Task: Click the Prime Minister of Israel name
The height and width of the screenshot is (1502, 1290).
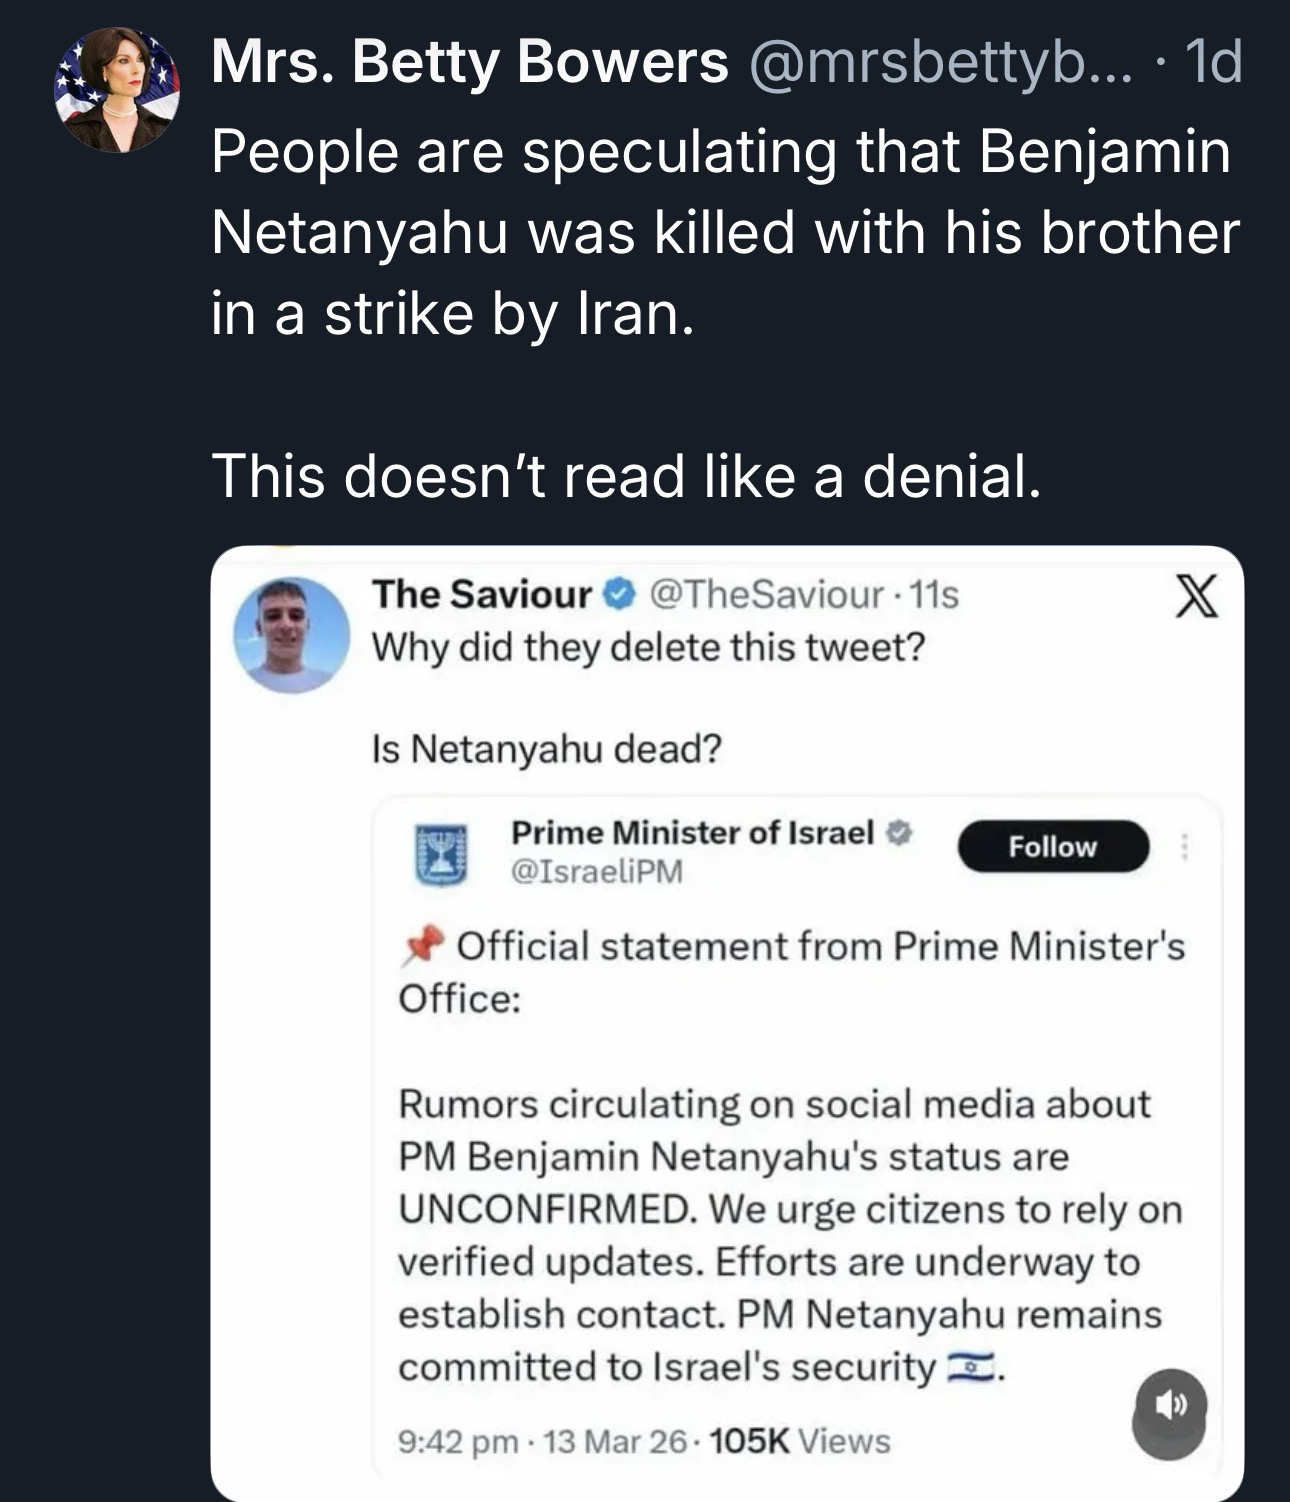Action: (692, 832)
